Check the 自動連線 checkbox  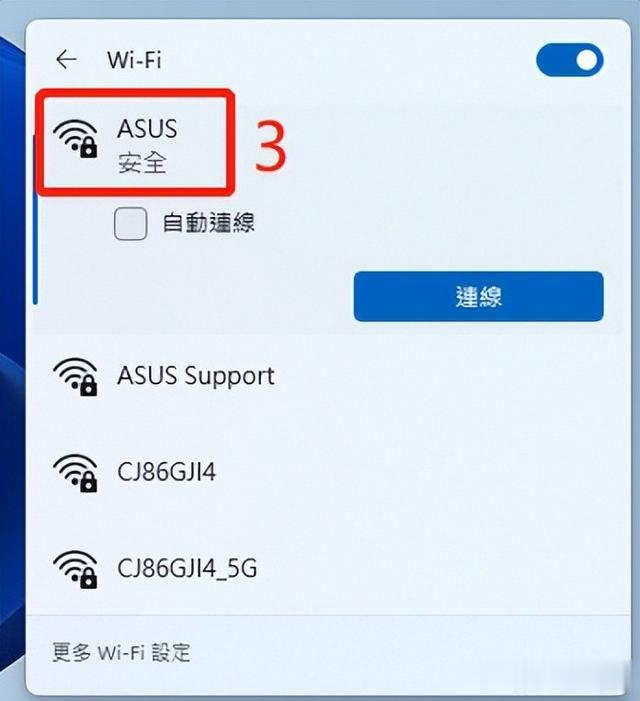coord(131,223)
